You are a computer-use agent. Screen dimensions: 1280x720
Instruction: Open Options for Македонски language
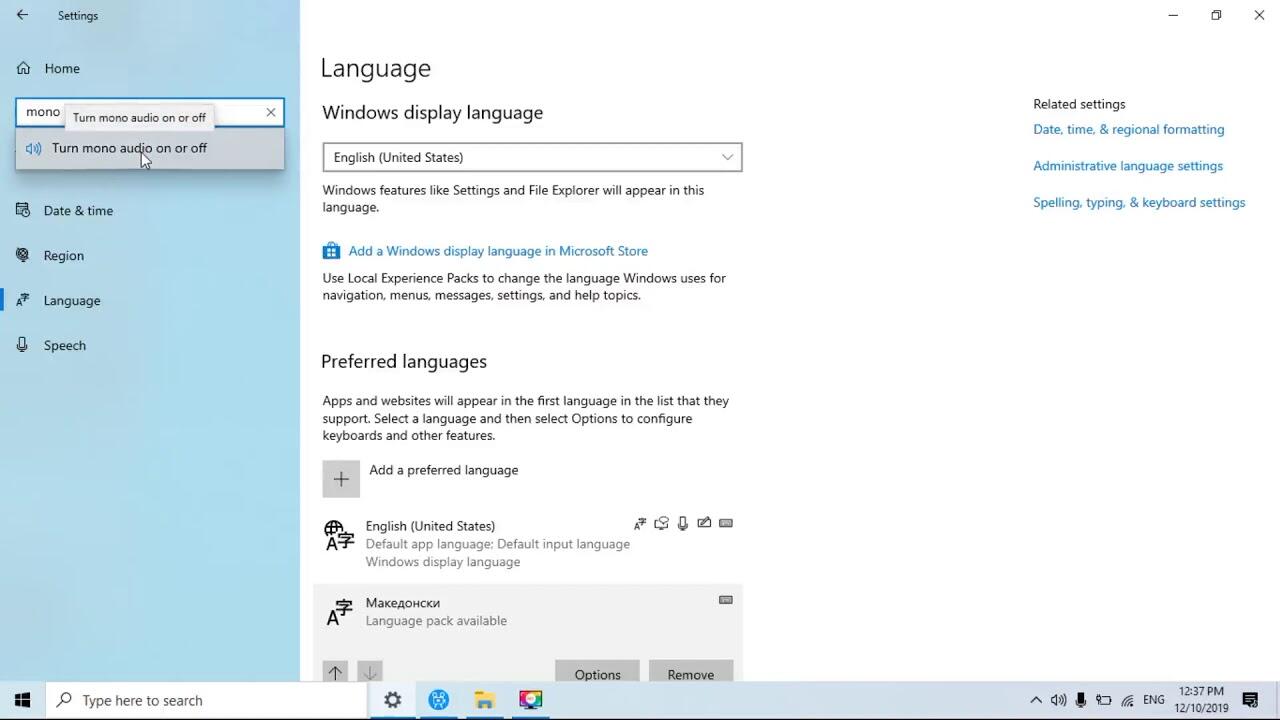click(x=597, y=673)
